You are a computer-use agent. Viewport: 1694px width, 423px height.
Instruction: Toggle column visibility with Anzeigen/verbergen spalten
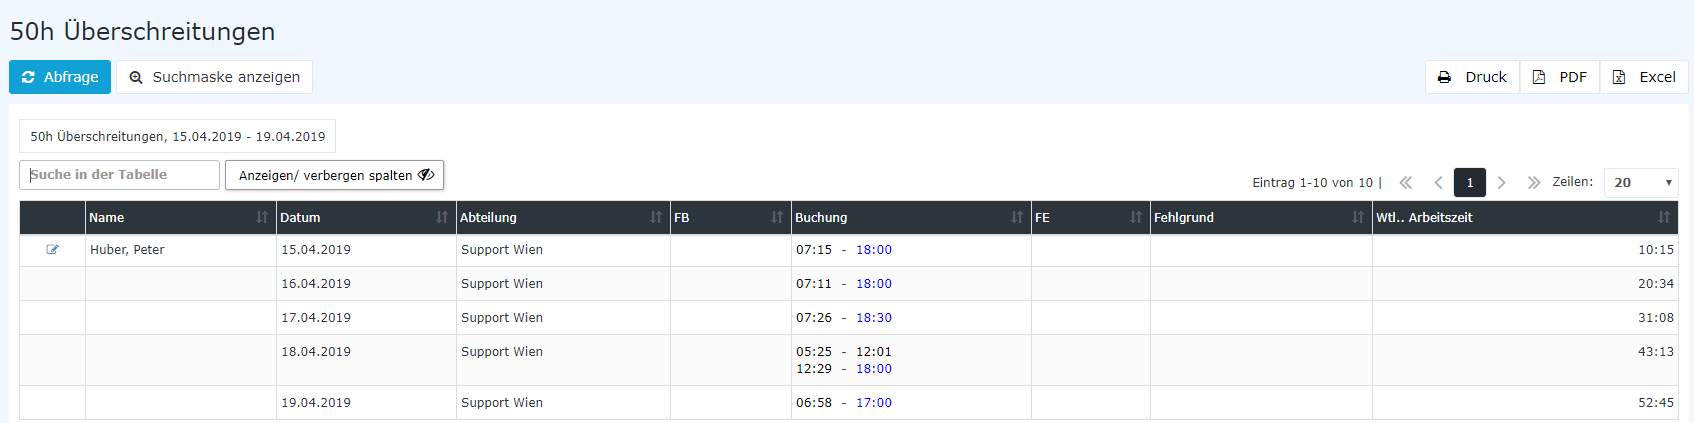(x=334, y=175)
